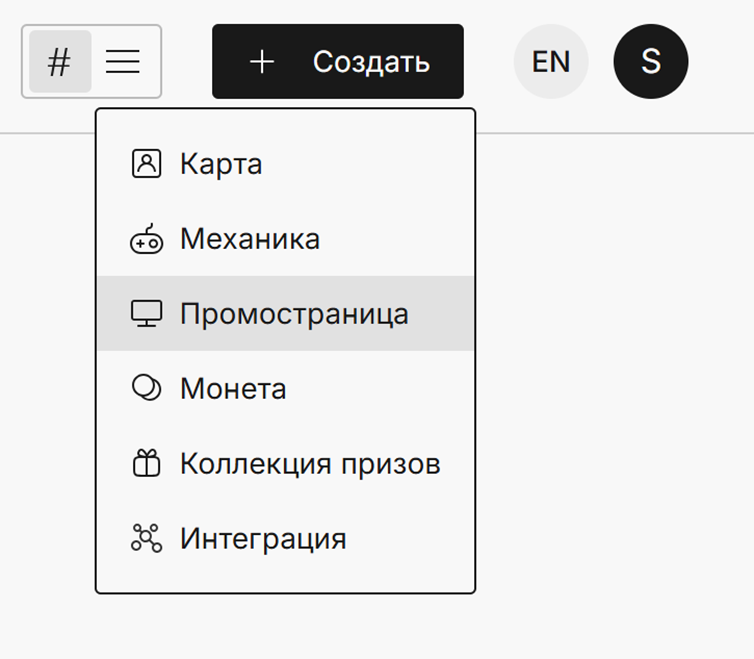Click the plus icon in the Создать button
The width and height of the screenshot is (754, 659).
point(262,62)
